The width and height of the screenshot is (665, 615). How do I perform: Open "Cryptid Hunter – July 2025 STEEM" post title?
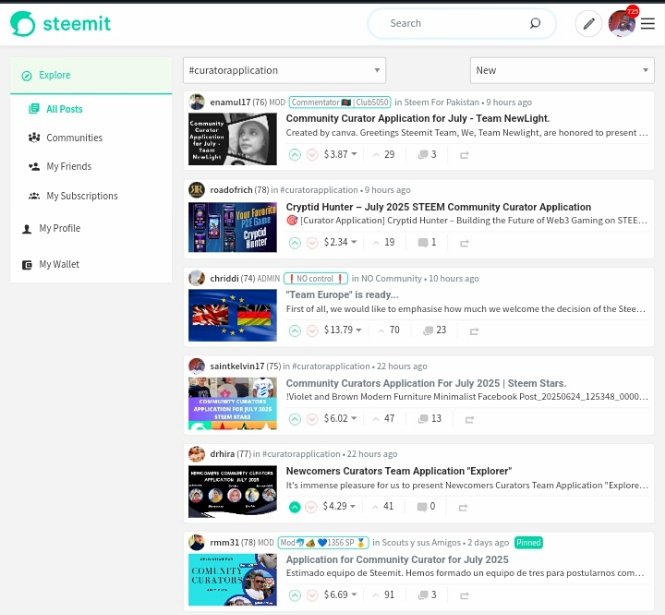pyautogui.click(x=439, y=207)
